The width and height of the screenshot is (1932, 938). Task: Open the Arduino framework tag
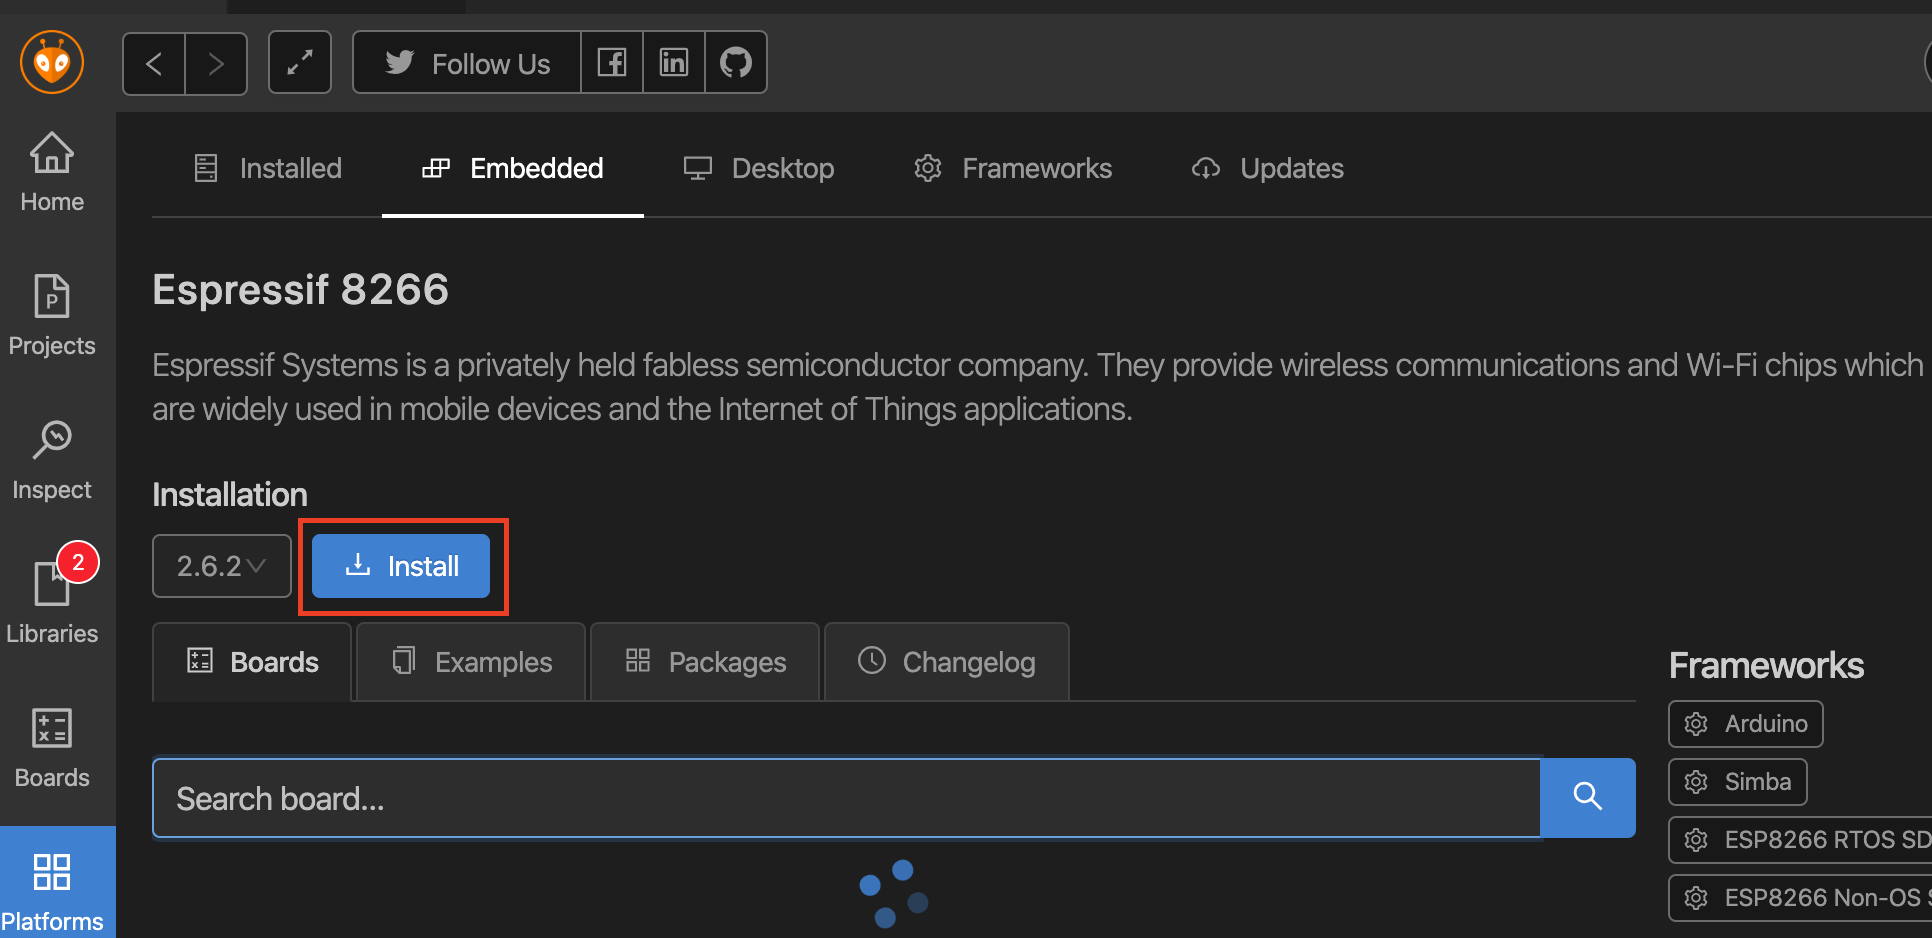click(x=1746, y=724)
